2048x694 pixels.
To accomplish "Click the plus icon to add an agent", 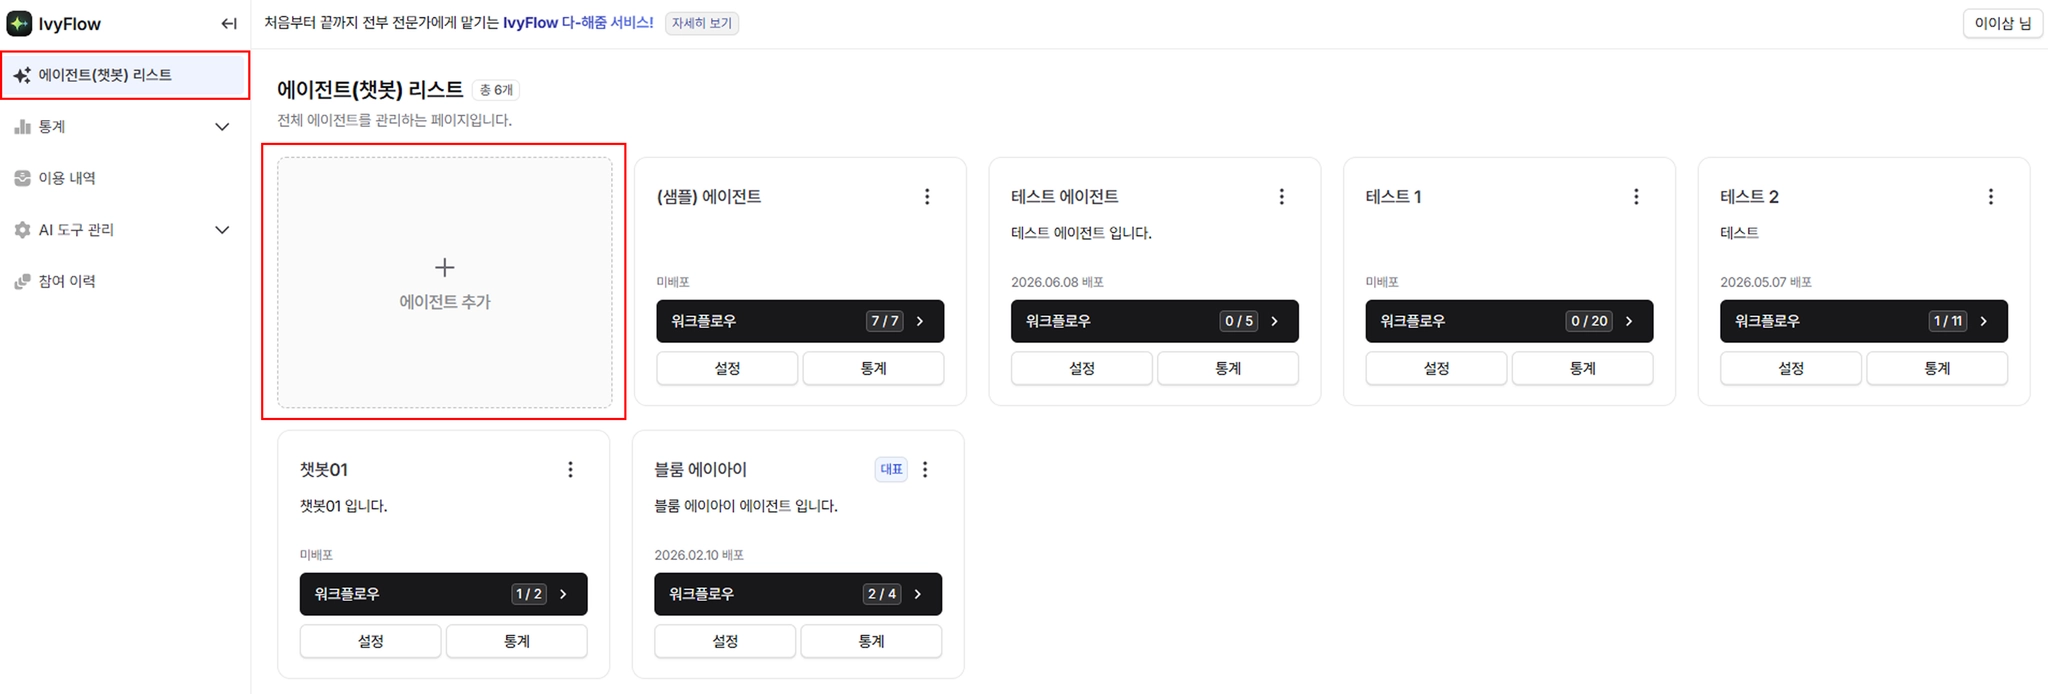I will [x=445, y=267].
